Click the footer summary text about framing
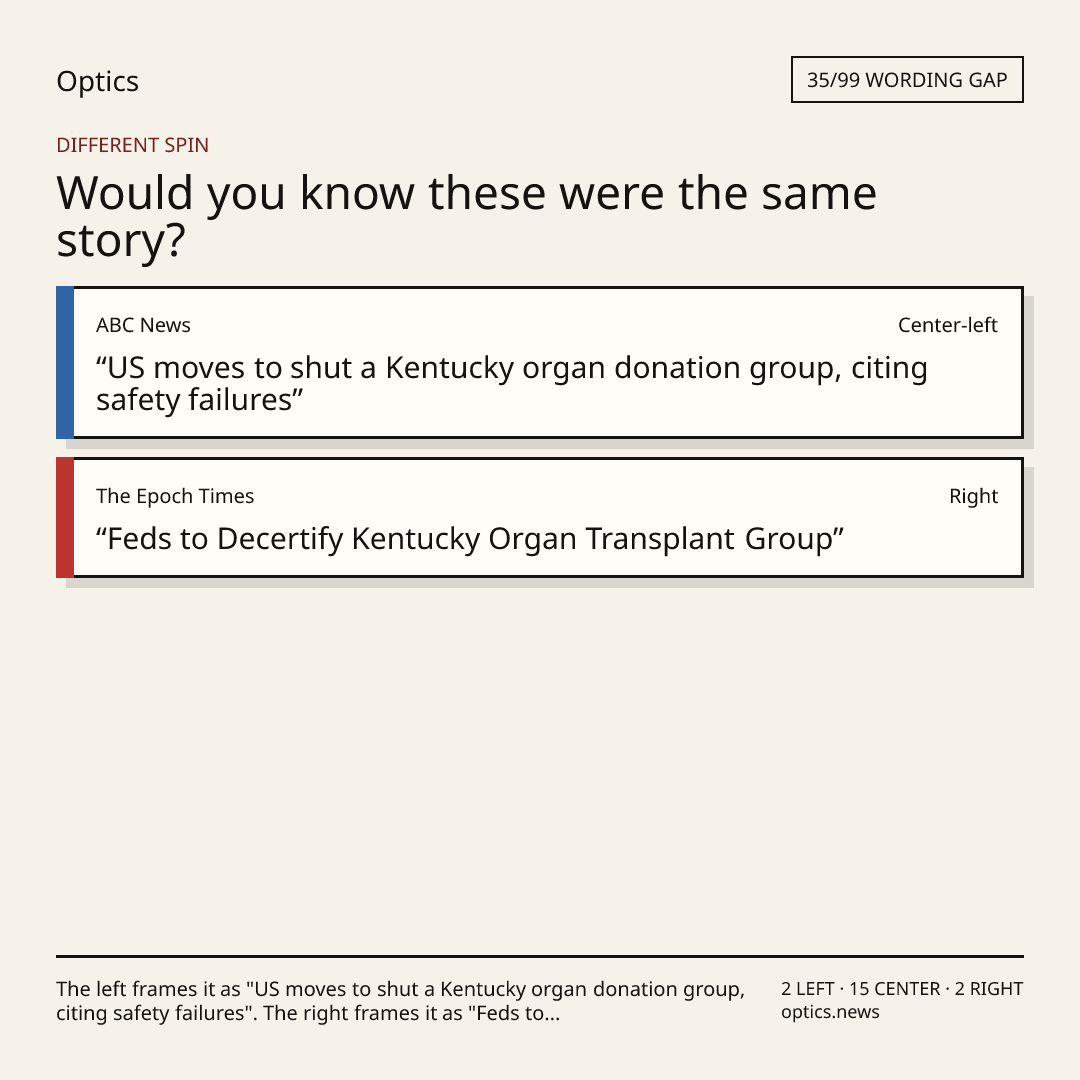 tap(400, 1001)
